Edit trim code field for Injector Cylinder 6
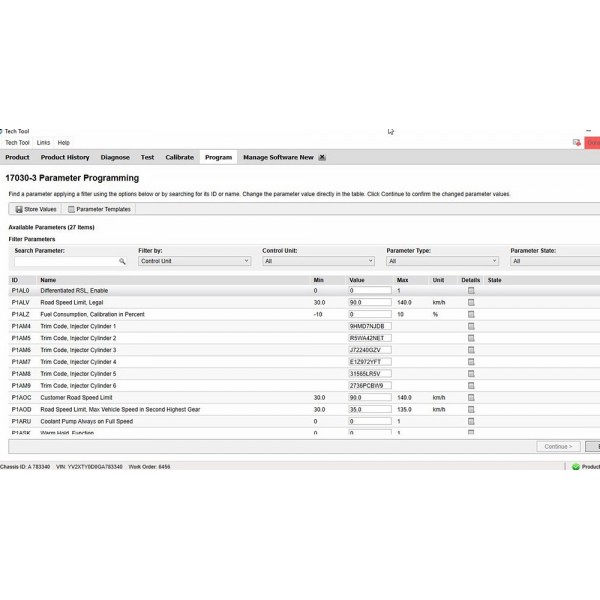The image size is (600, 600). (x=370, y=386)
